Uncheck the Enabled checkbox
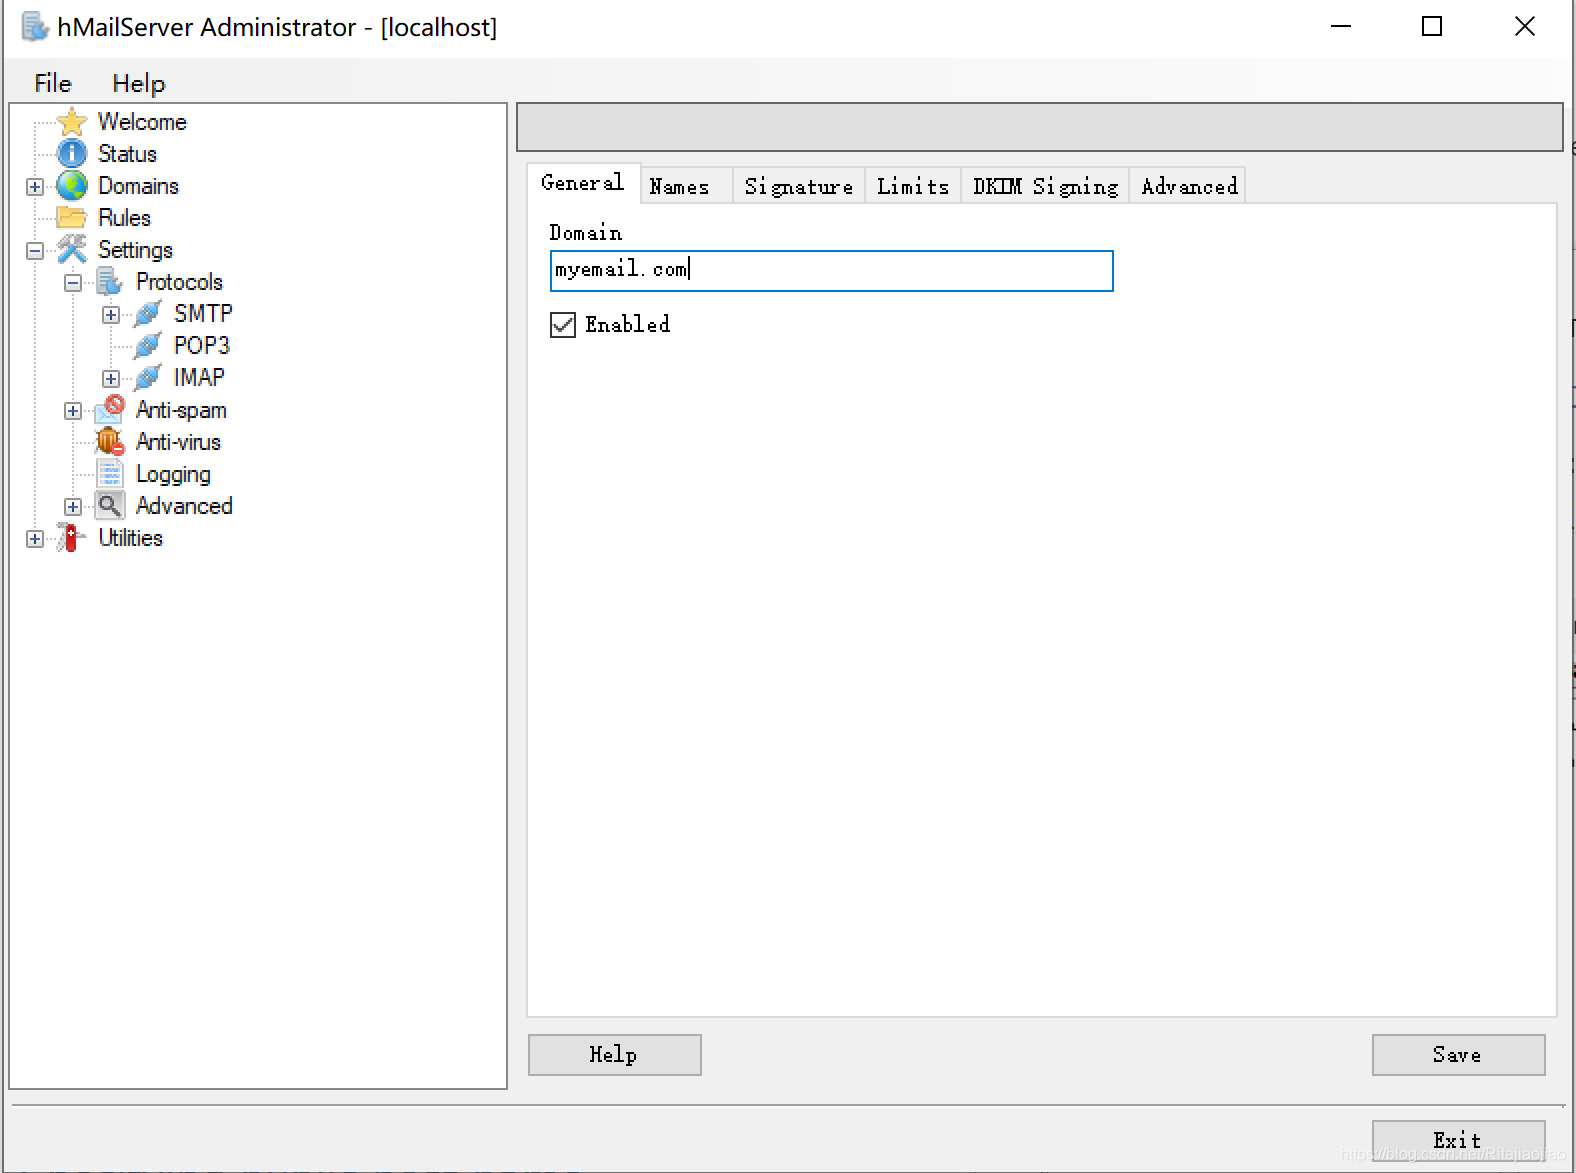1576x1173 pixels. point(563,325)
